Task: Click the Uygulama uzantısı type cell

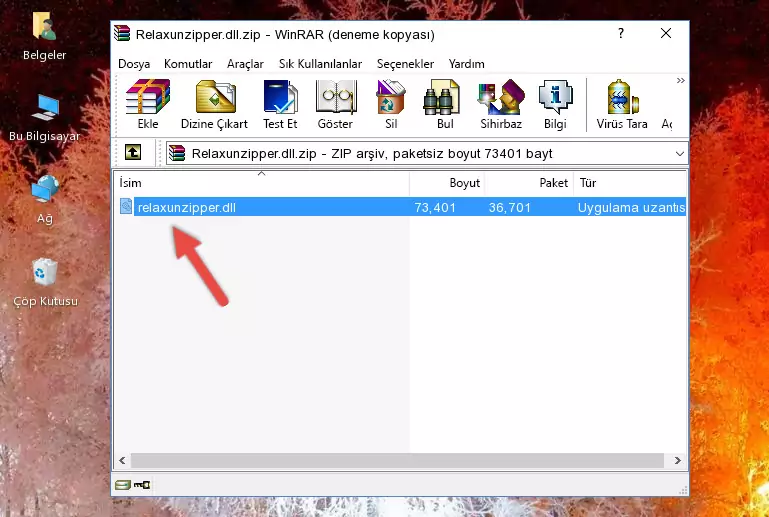Action: (631, 207)
